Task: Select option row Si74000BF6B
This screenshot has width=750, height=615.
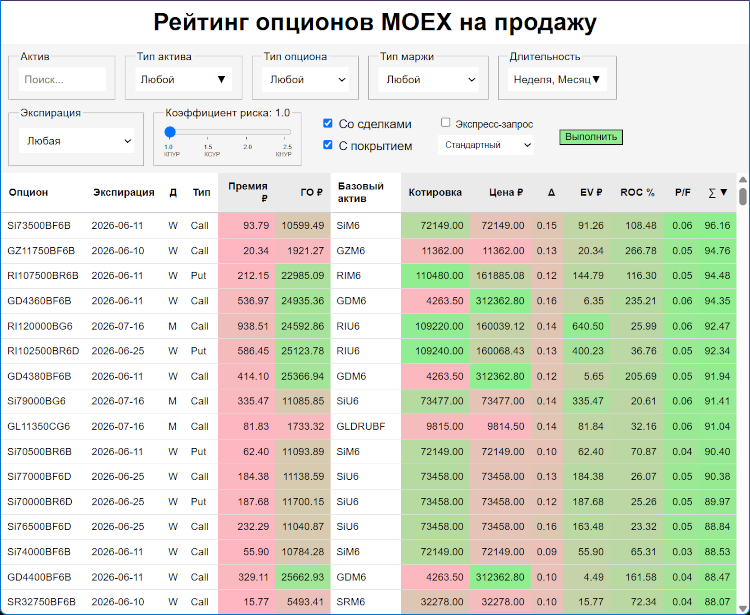Action: tap(368, 552)
